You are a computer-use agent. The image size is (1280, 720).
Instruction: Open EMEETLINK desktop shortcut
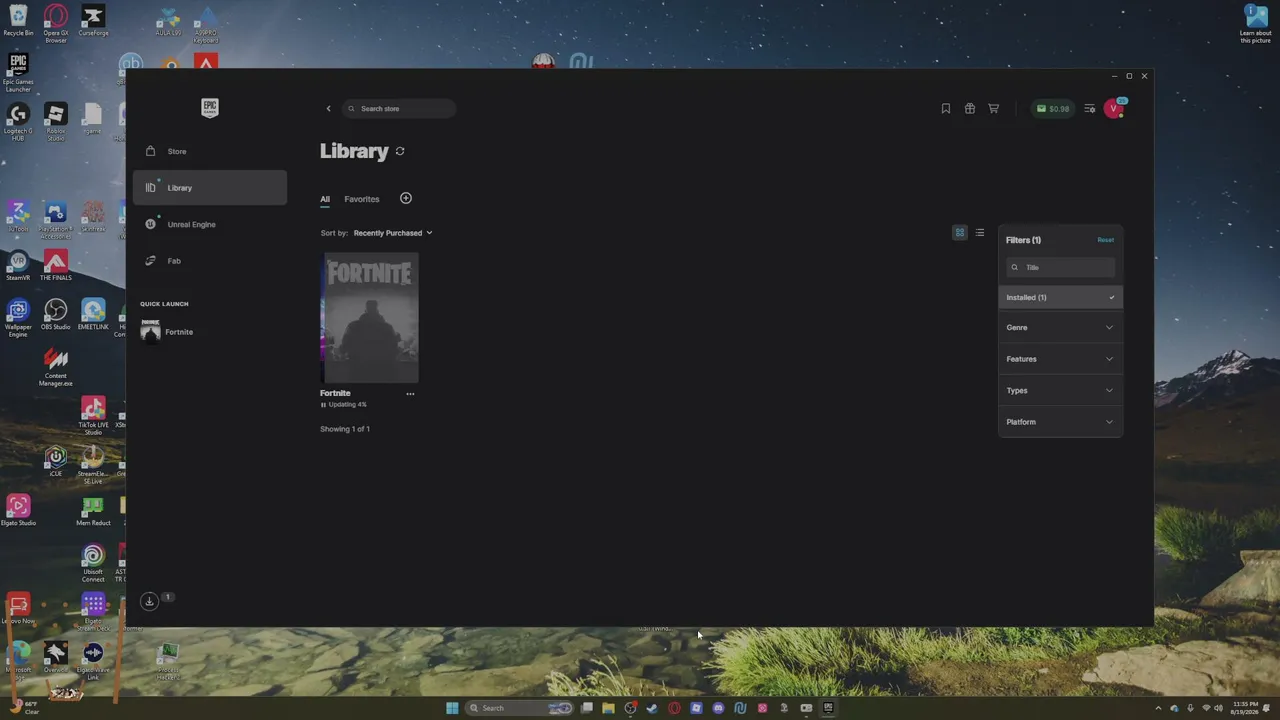[93, 314]
